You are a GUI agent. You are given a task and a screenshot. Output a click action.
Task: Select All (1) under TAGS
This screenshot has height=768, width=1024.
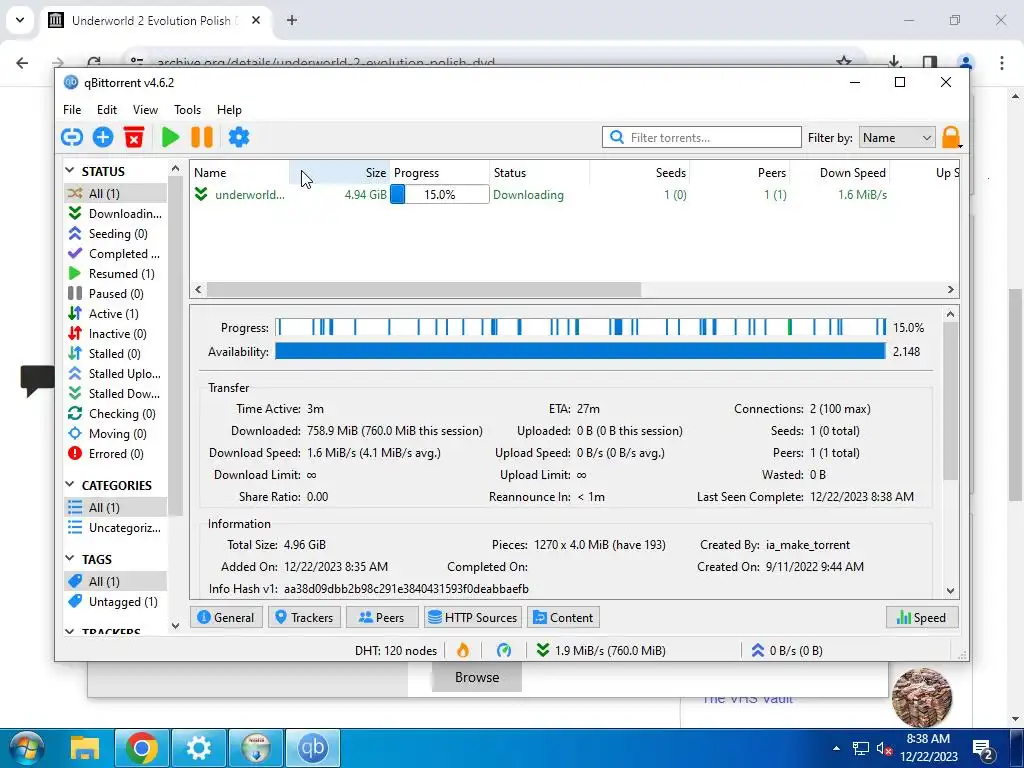pos(115,581)
